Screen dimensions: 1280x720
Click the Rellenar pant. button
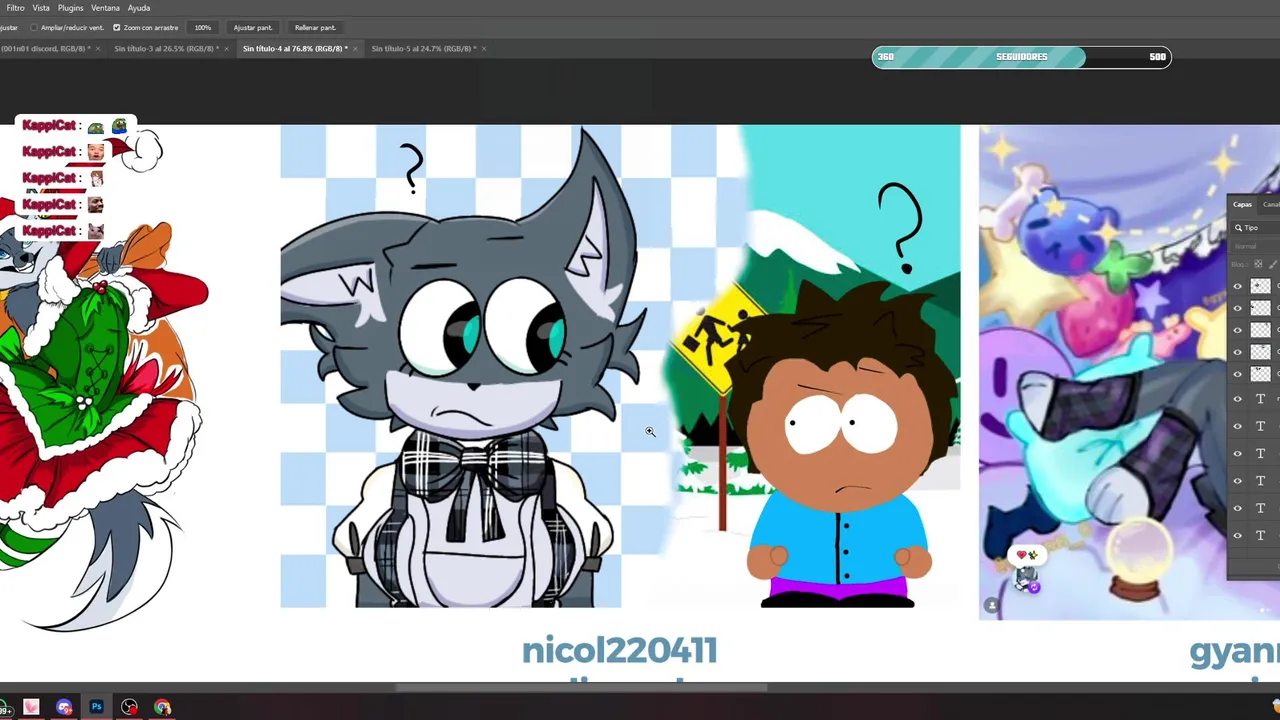point(315,28)
